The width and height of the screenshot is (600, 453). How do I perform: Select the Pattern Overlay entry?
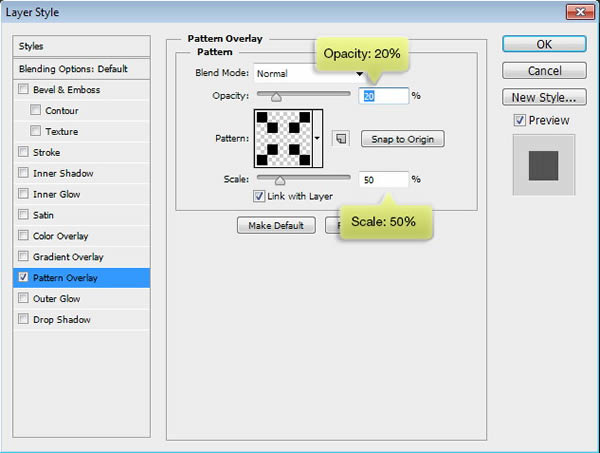82,278
